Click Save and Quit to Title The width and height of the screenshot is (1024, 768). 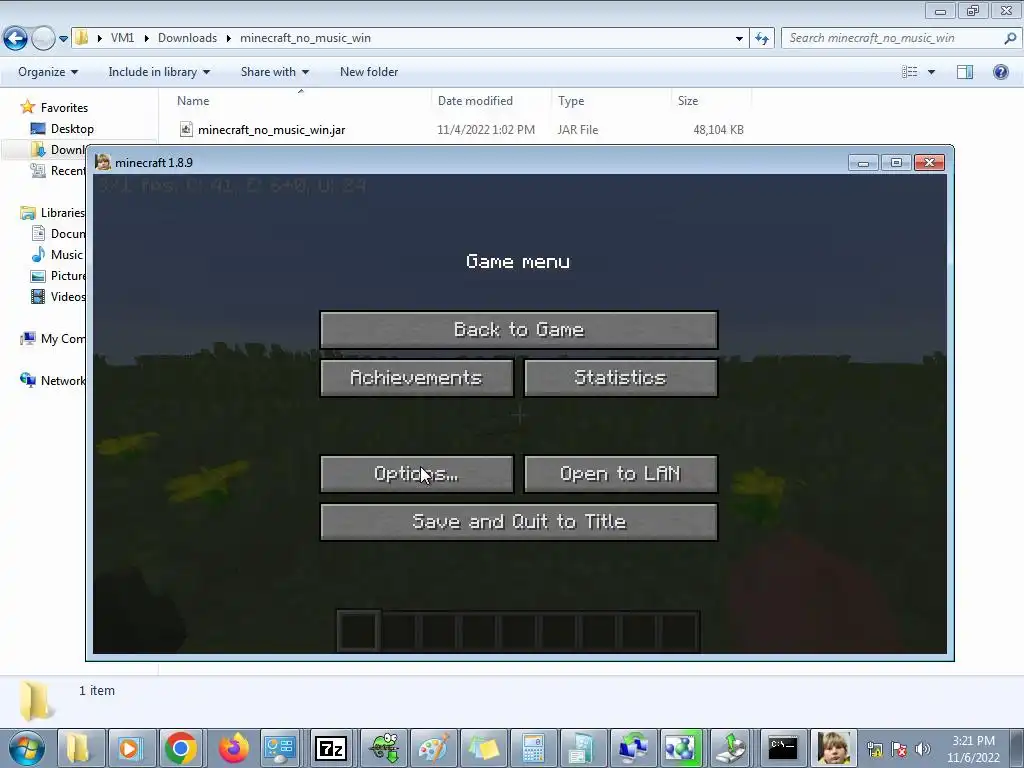519,522
